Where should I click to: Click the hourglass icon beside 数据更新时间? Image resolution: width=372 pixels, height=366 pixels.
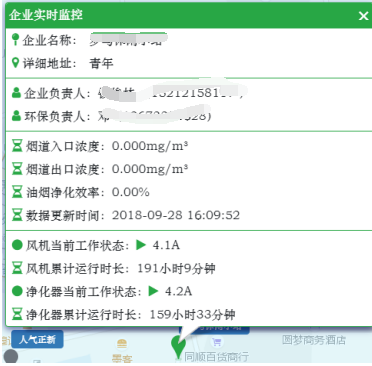point(17,215)
